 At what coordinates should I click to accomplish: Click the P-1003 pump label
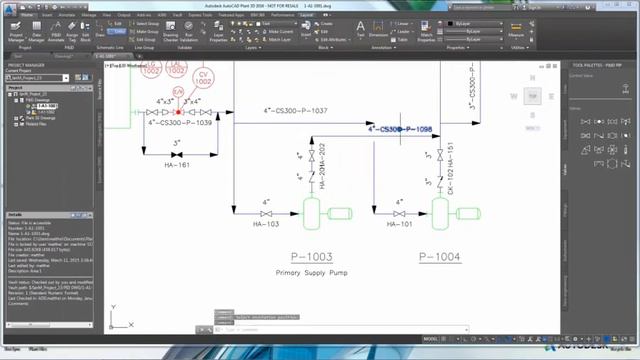coord(311,257)
